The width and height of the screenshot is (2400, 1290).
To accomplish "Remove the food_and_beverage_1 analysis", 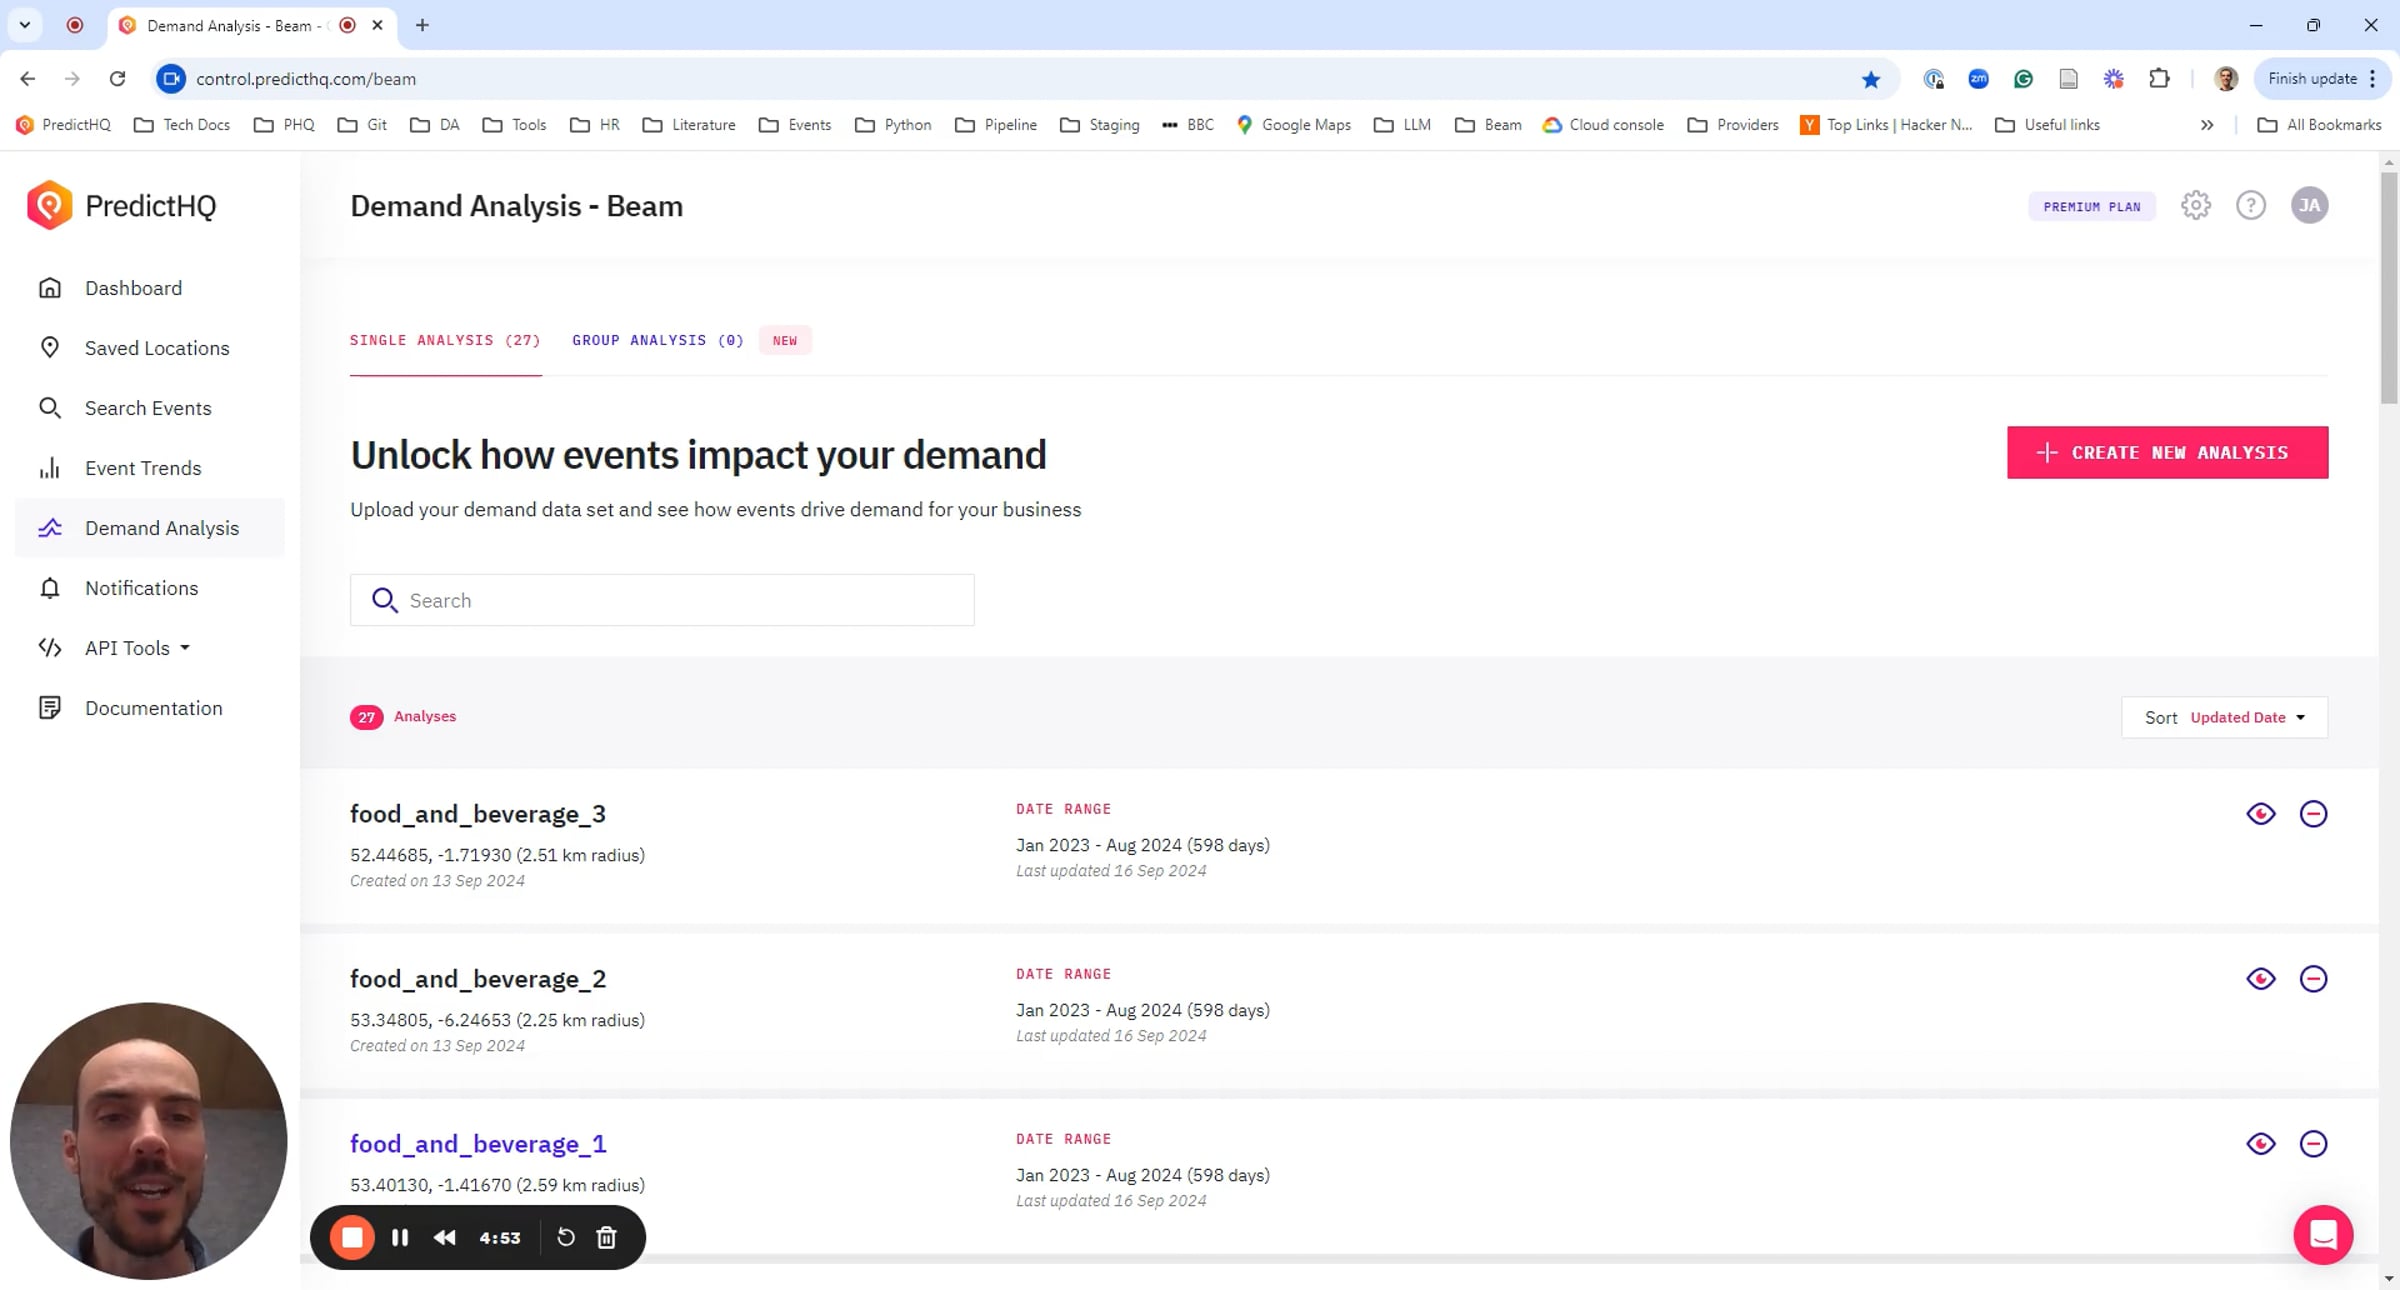I will tap(2313, 1144).
